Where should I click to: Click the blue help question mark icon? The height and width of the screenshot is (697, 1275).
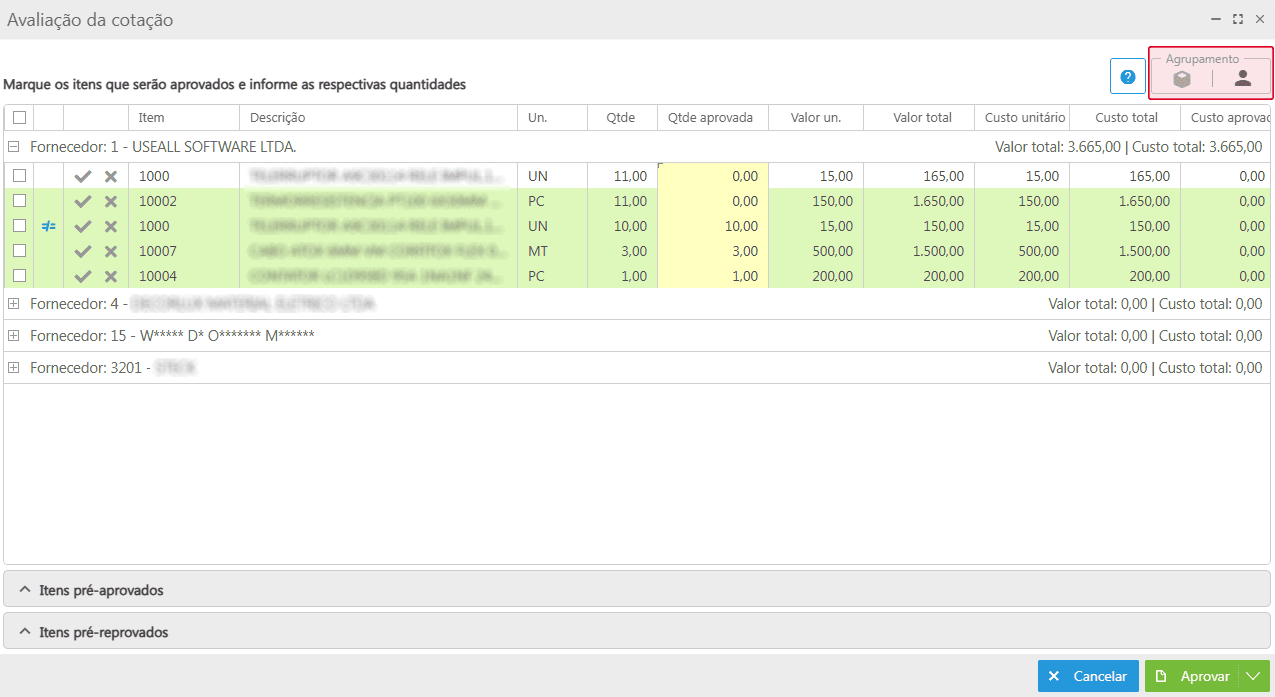point(1127,77)
